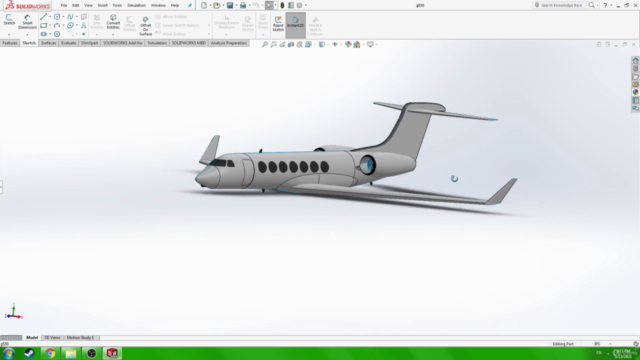The height and width of the screenshot is (360, 640).
Task: Select the Line sketch tool
Action: 44,17
